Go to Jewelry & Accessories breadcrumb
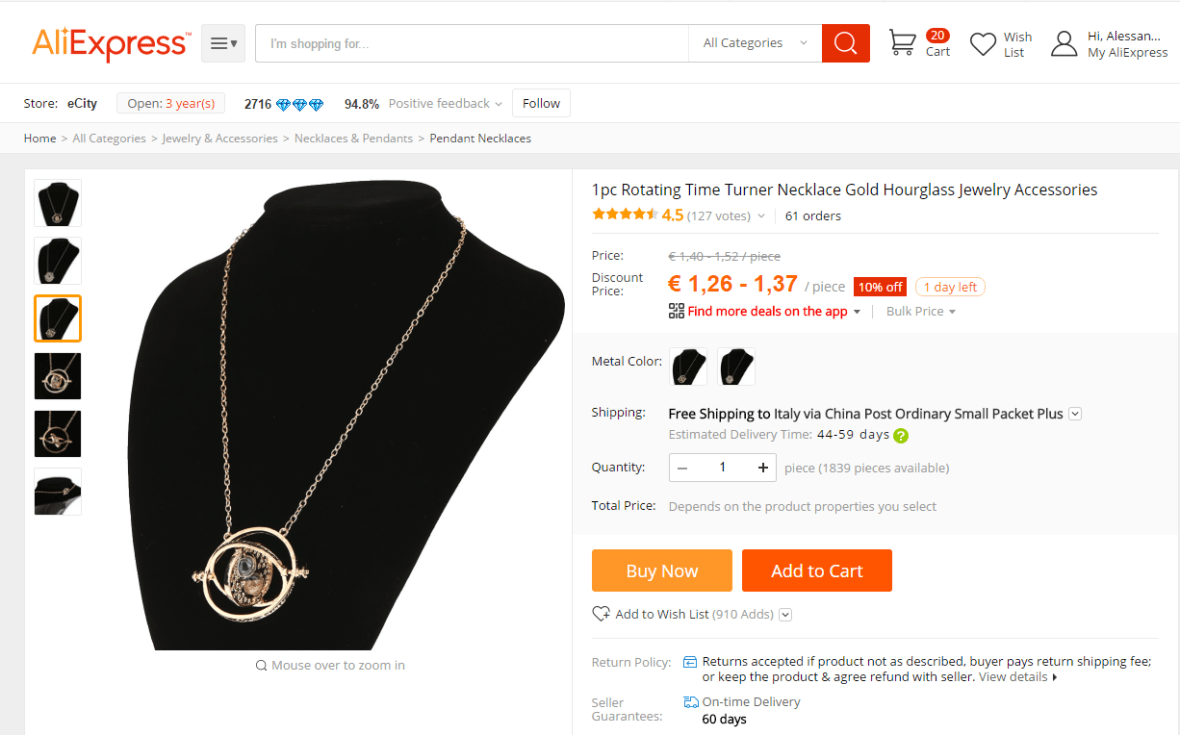Viewport: 1180px width, 735px height. pyautogui.click(x=220, y=138)
